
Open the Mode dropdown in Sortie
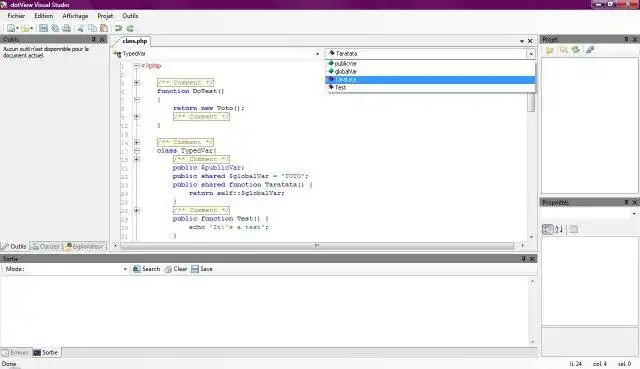pos(125,269)
